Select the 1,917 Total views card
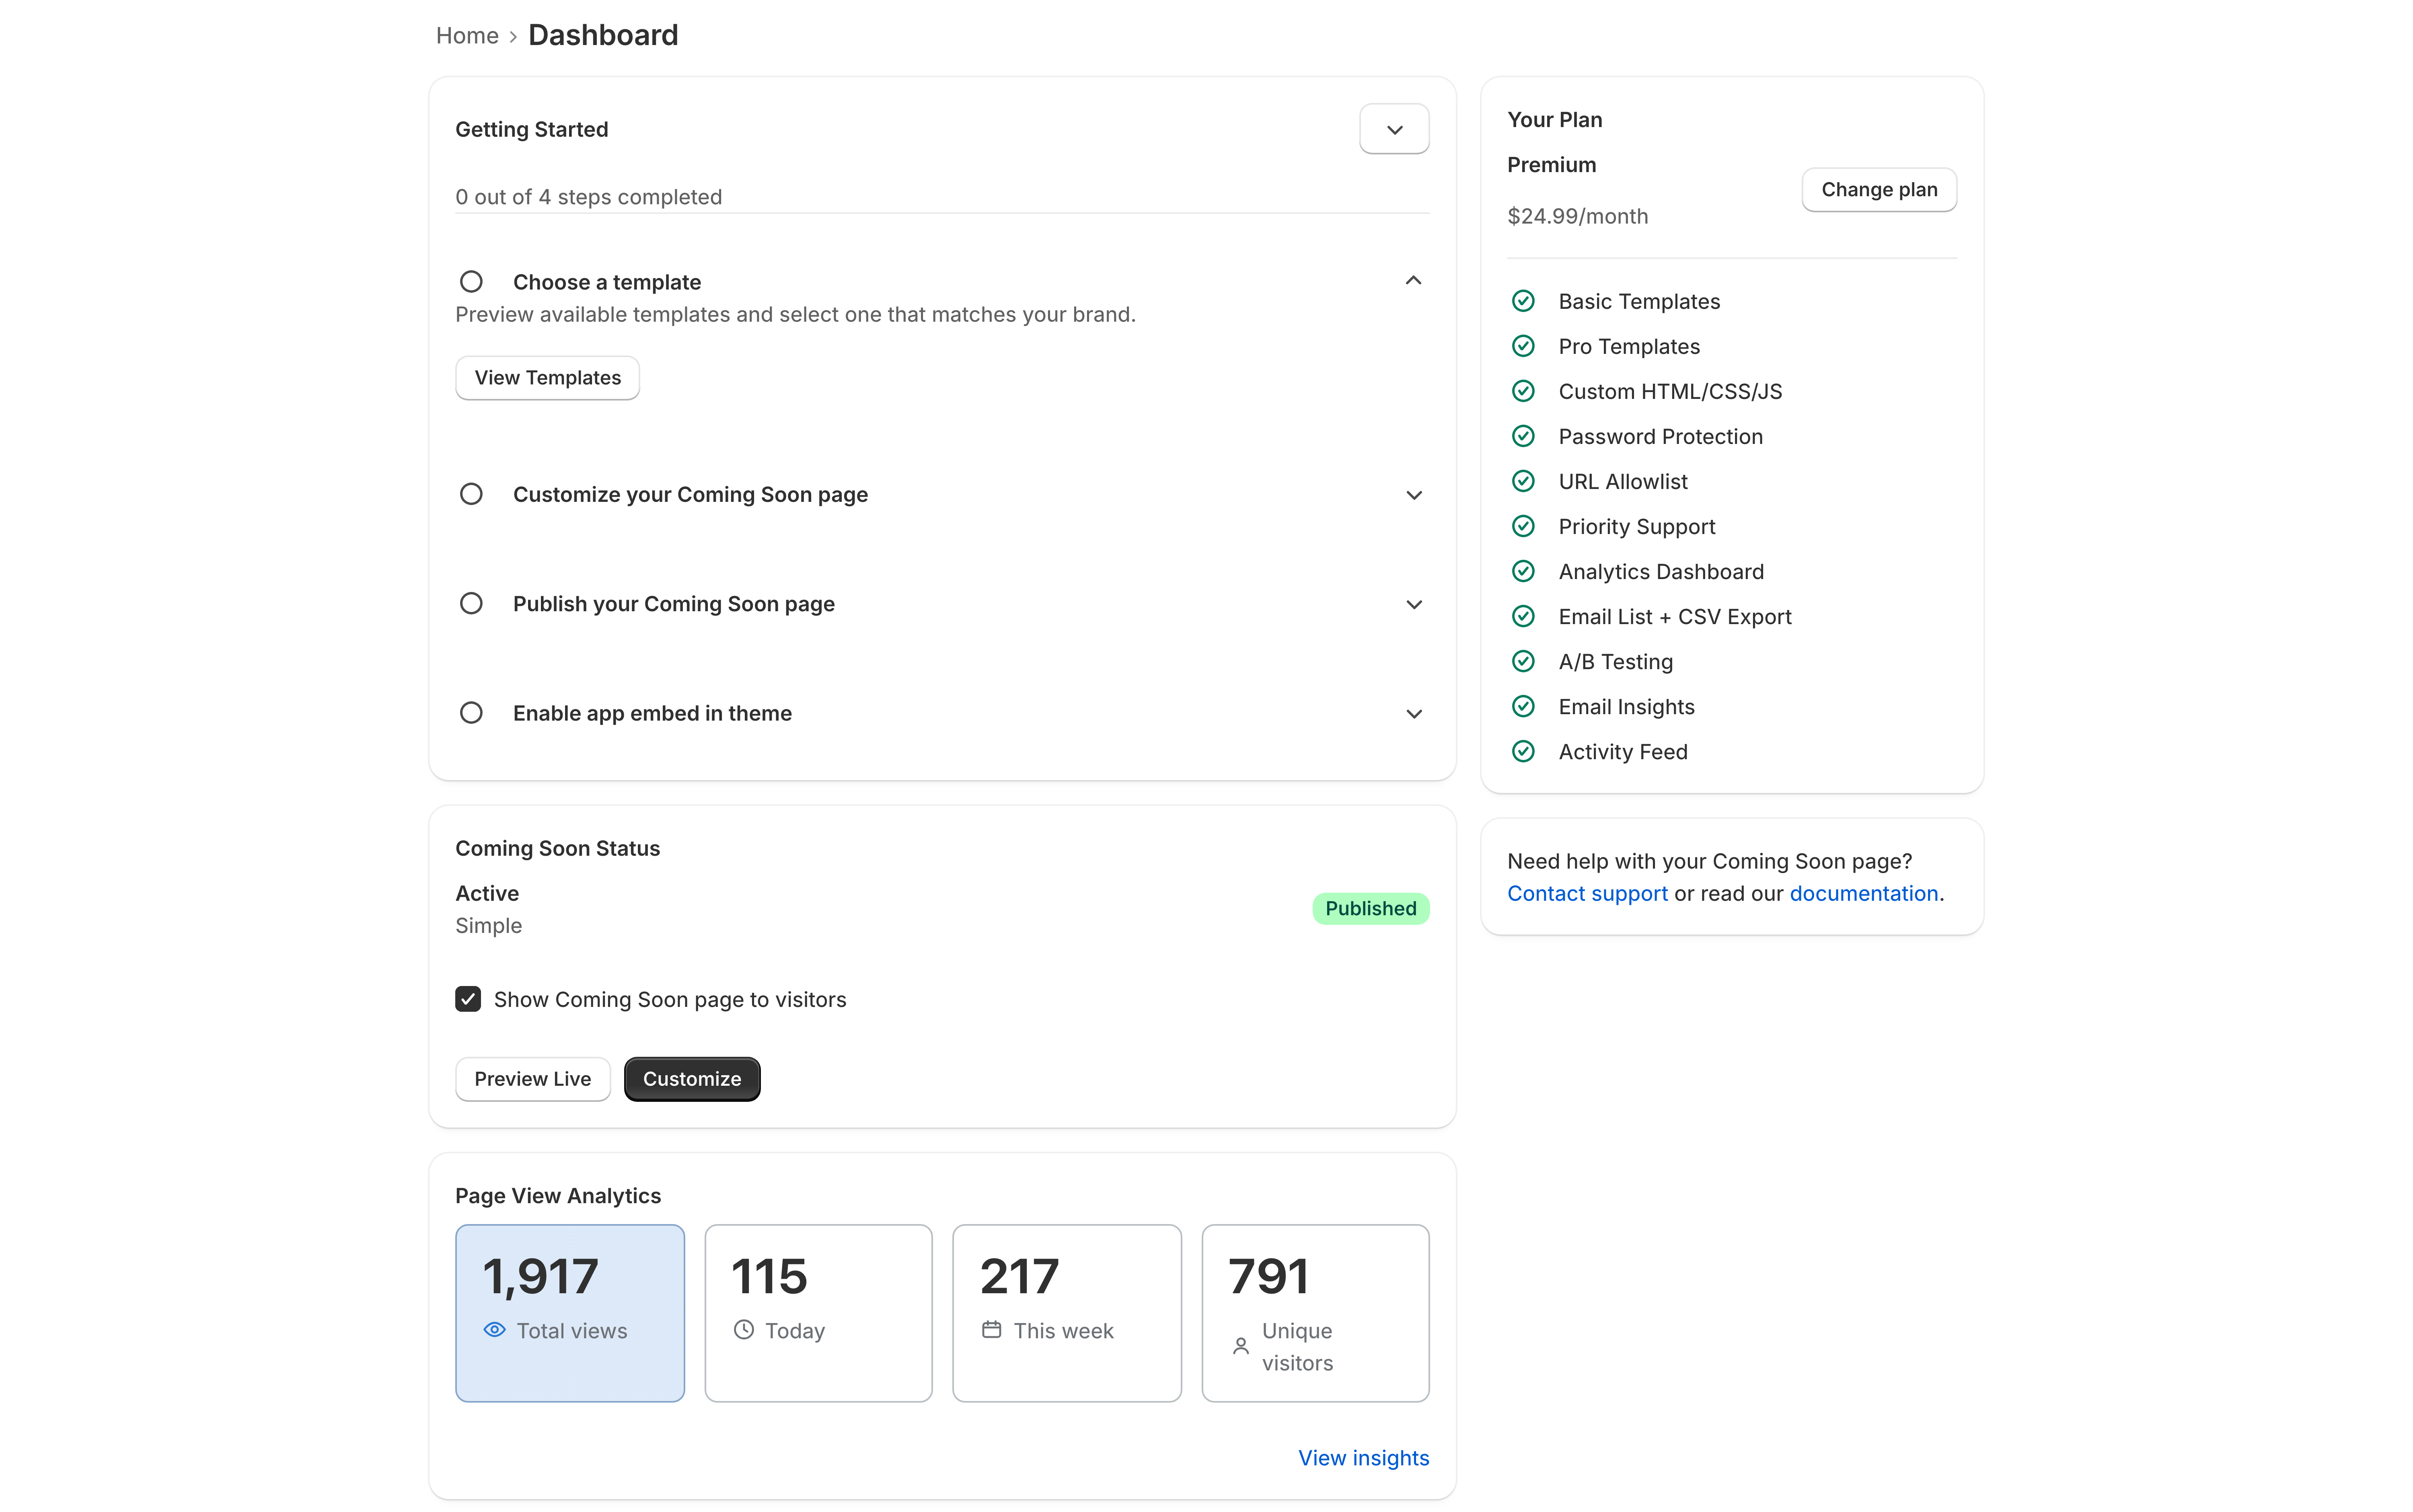The height and width of the screenshot is (1512, 2413). [x=570, y=1313]
